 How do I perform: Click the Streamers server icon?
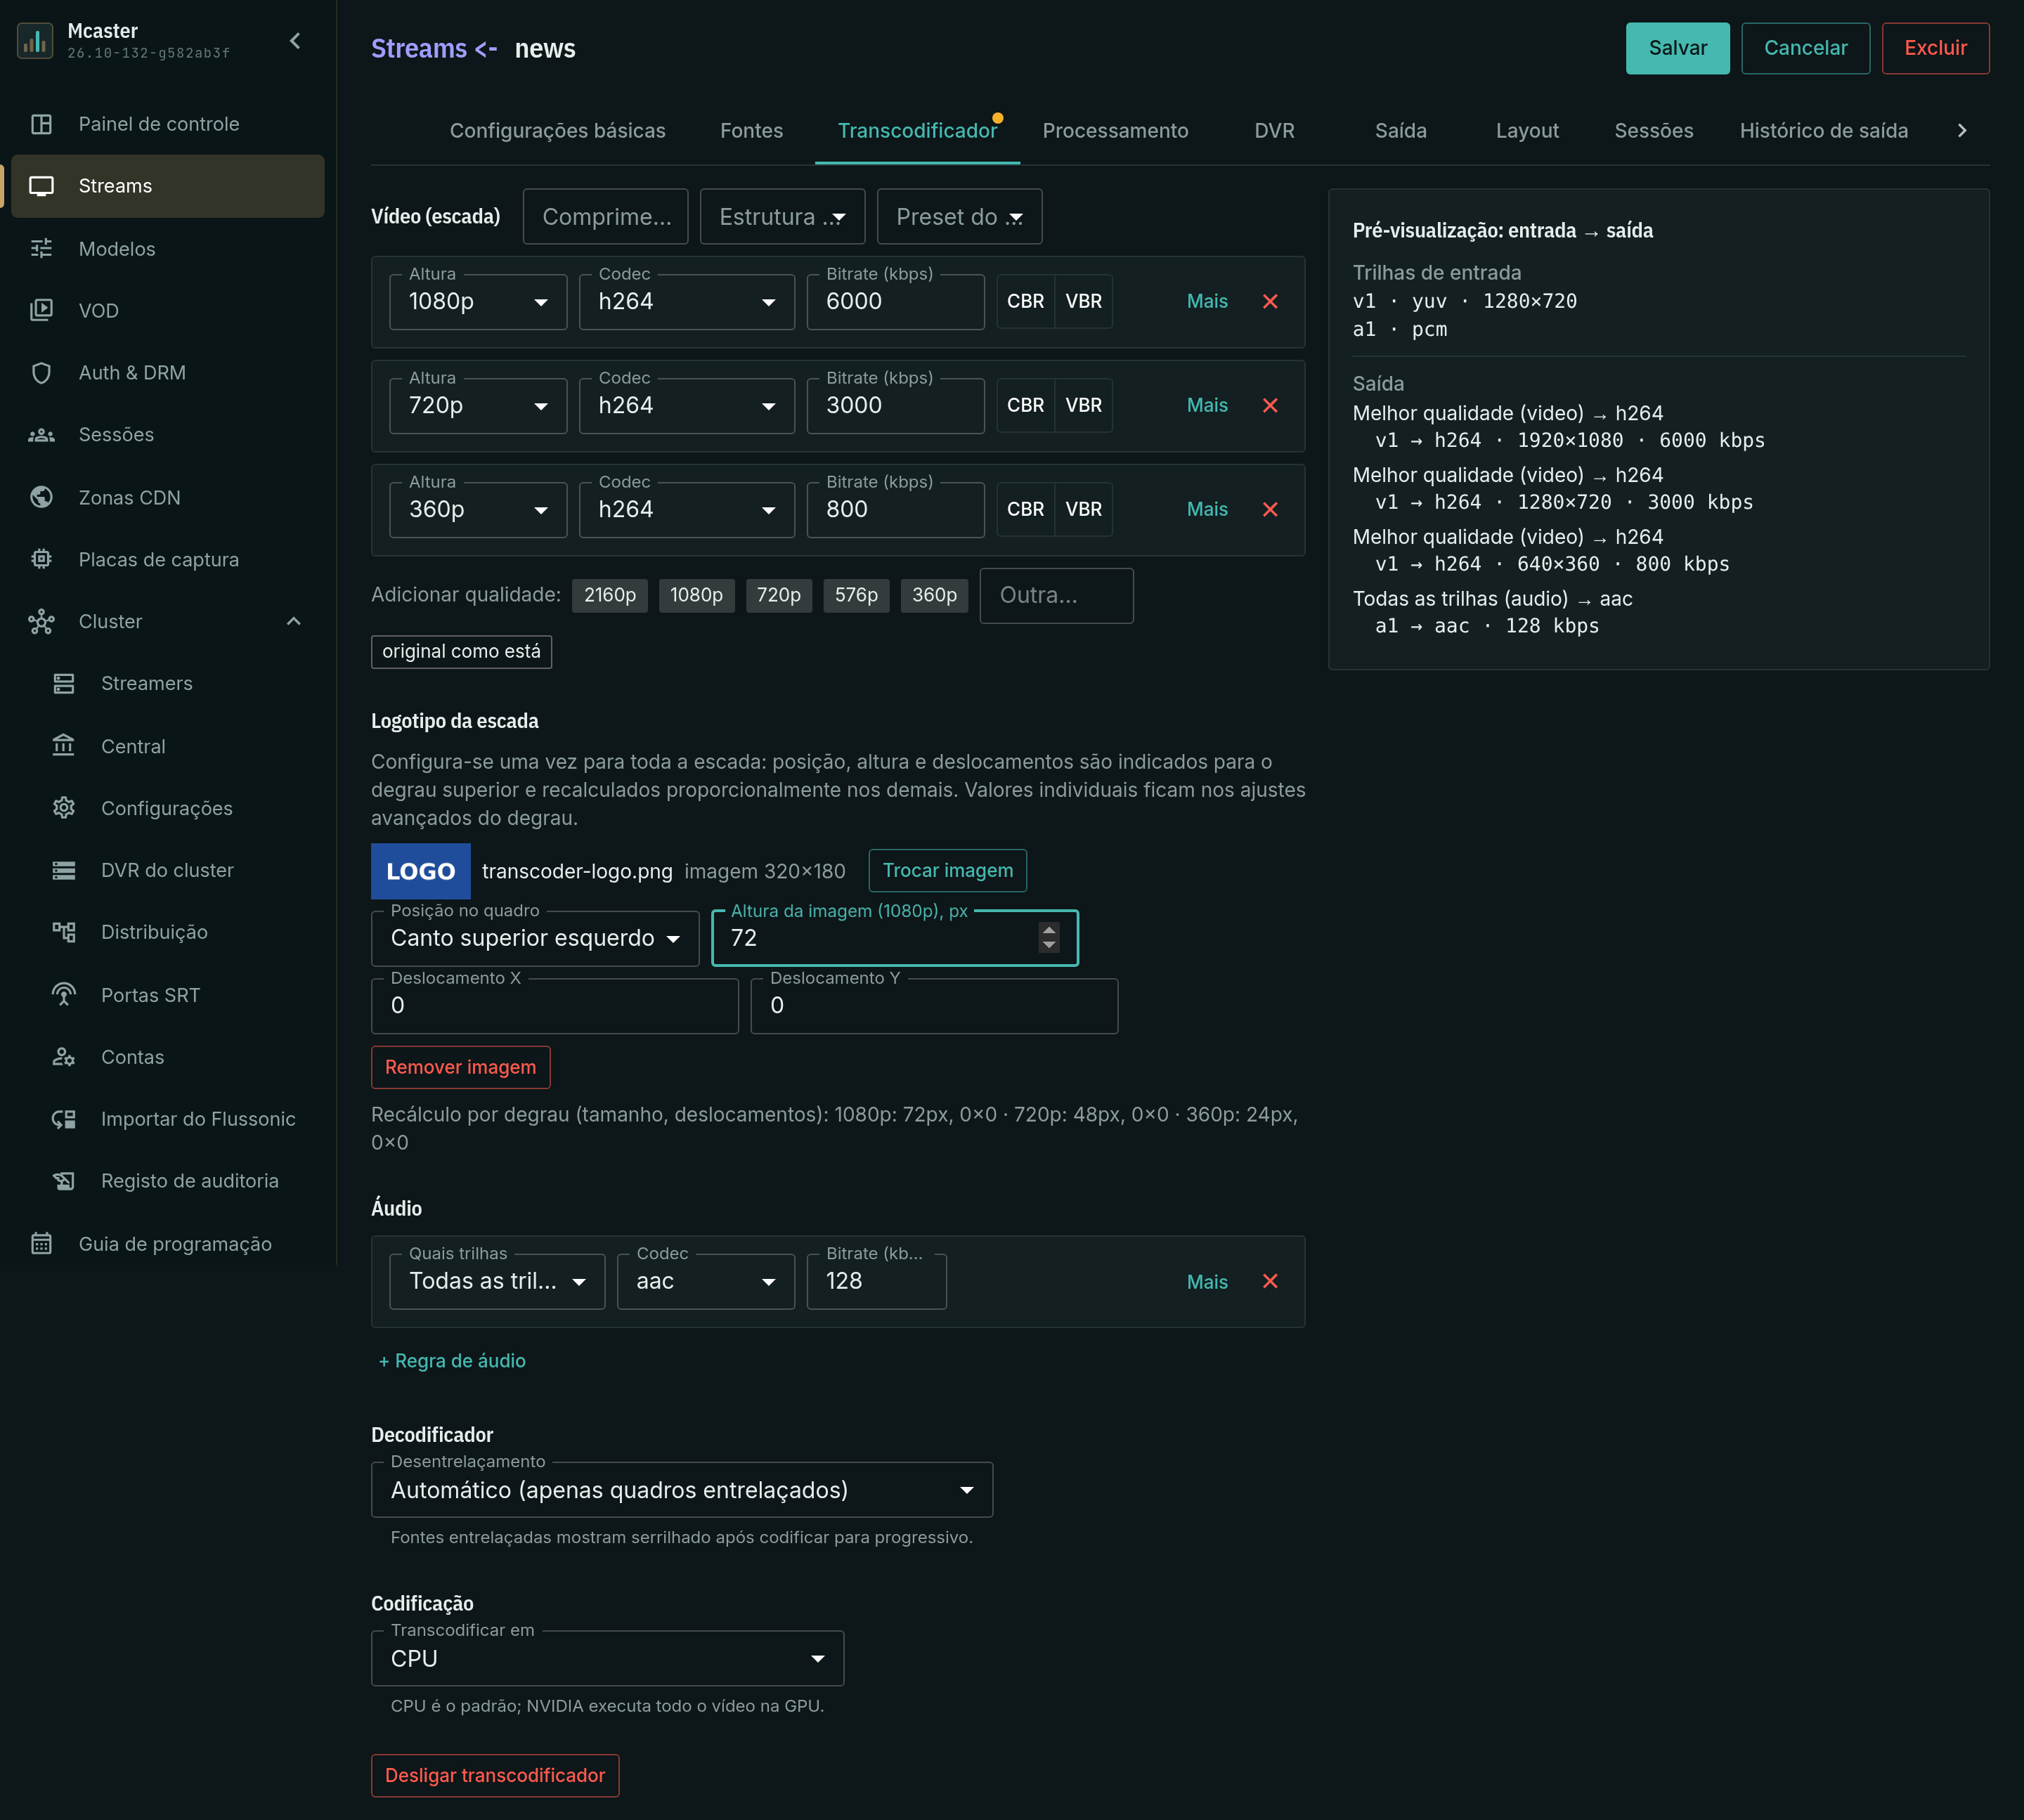(64, 683)
